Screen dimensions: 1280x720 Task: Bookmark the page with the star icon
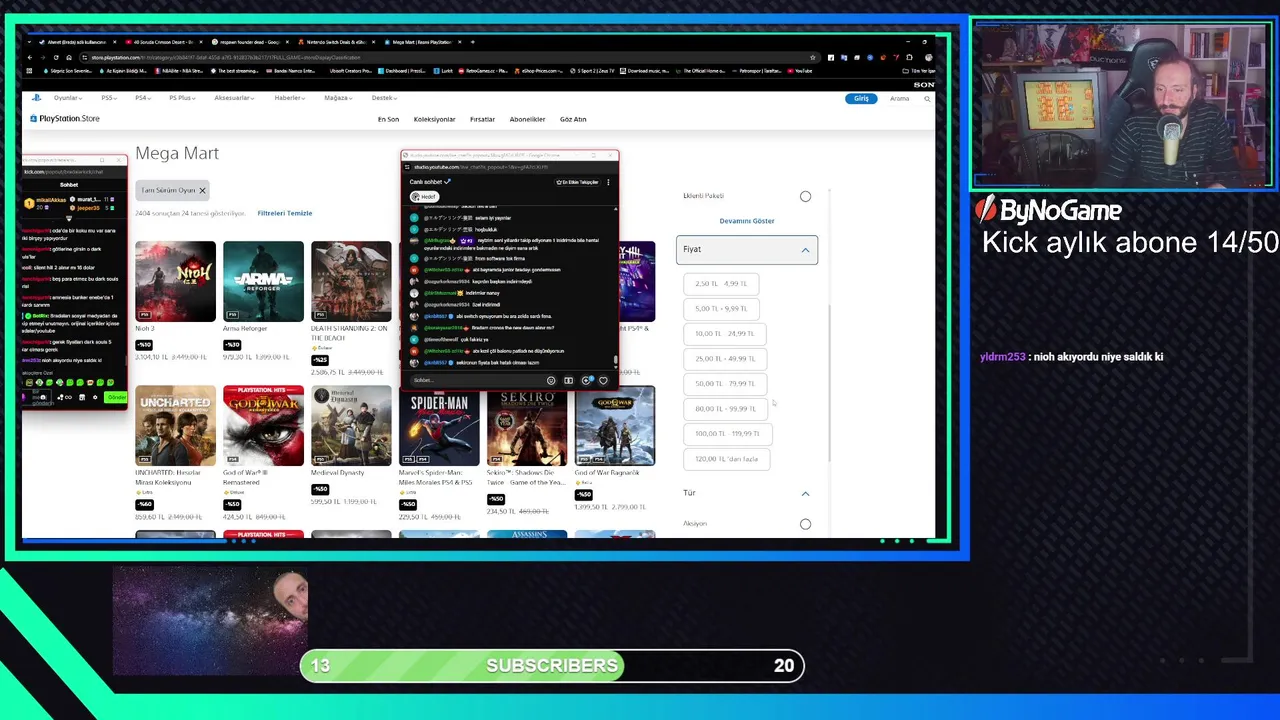tap(813, 57)
